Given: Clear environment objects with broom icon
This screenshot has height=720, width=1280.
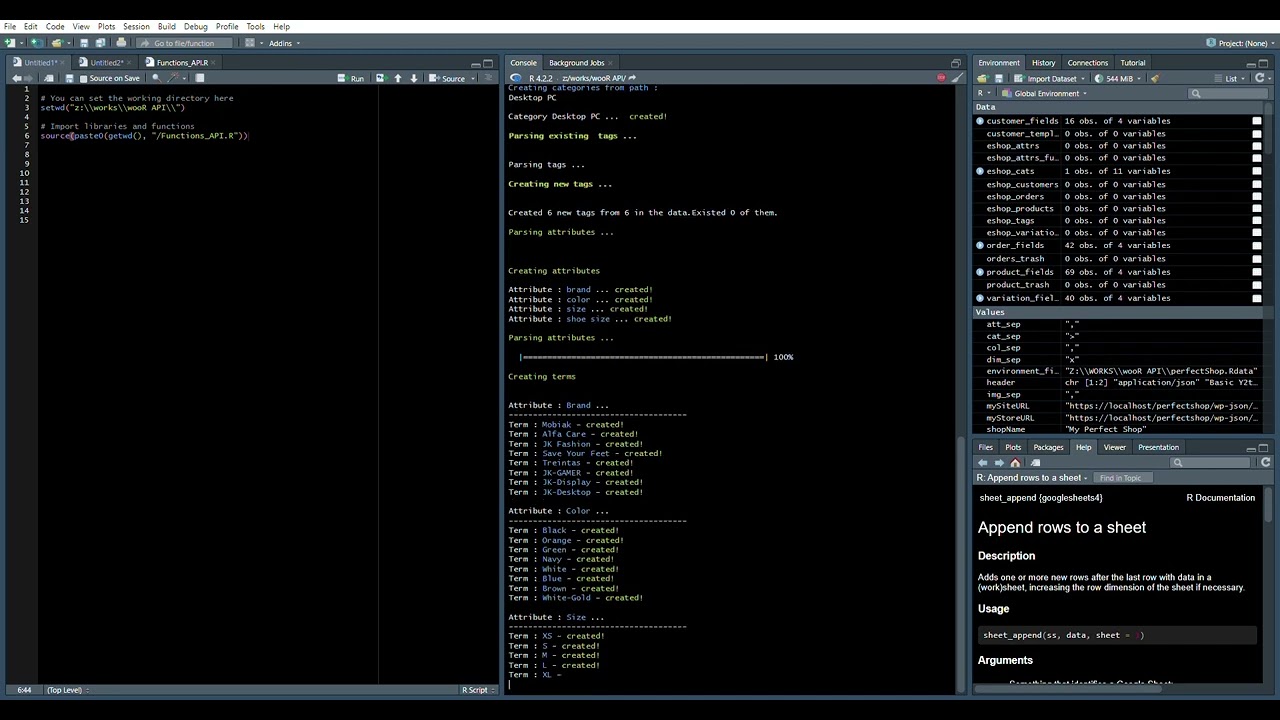Looking at the screenshot, I should [1155, 78].
